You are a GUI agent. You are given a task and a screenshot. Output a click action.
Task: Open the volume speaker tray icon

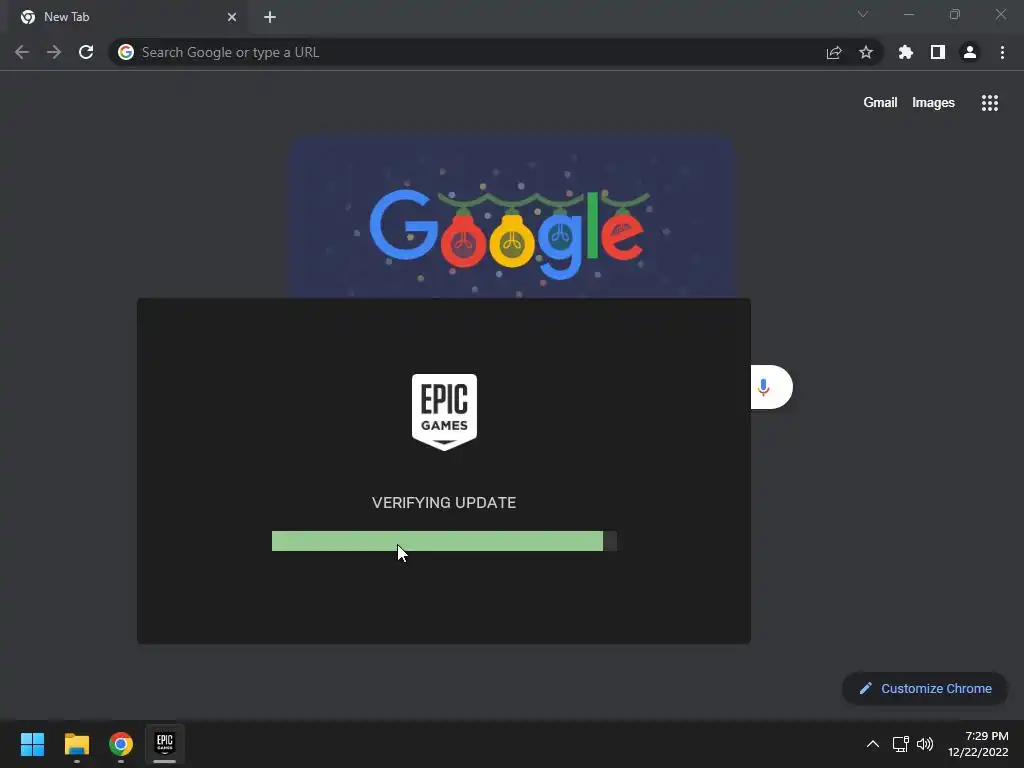(925, 744)
